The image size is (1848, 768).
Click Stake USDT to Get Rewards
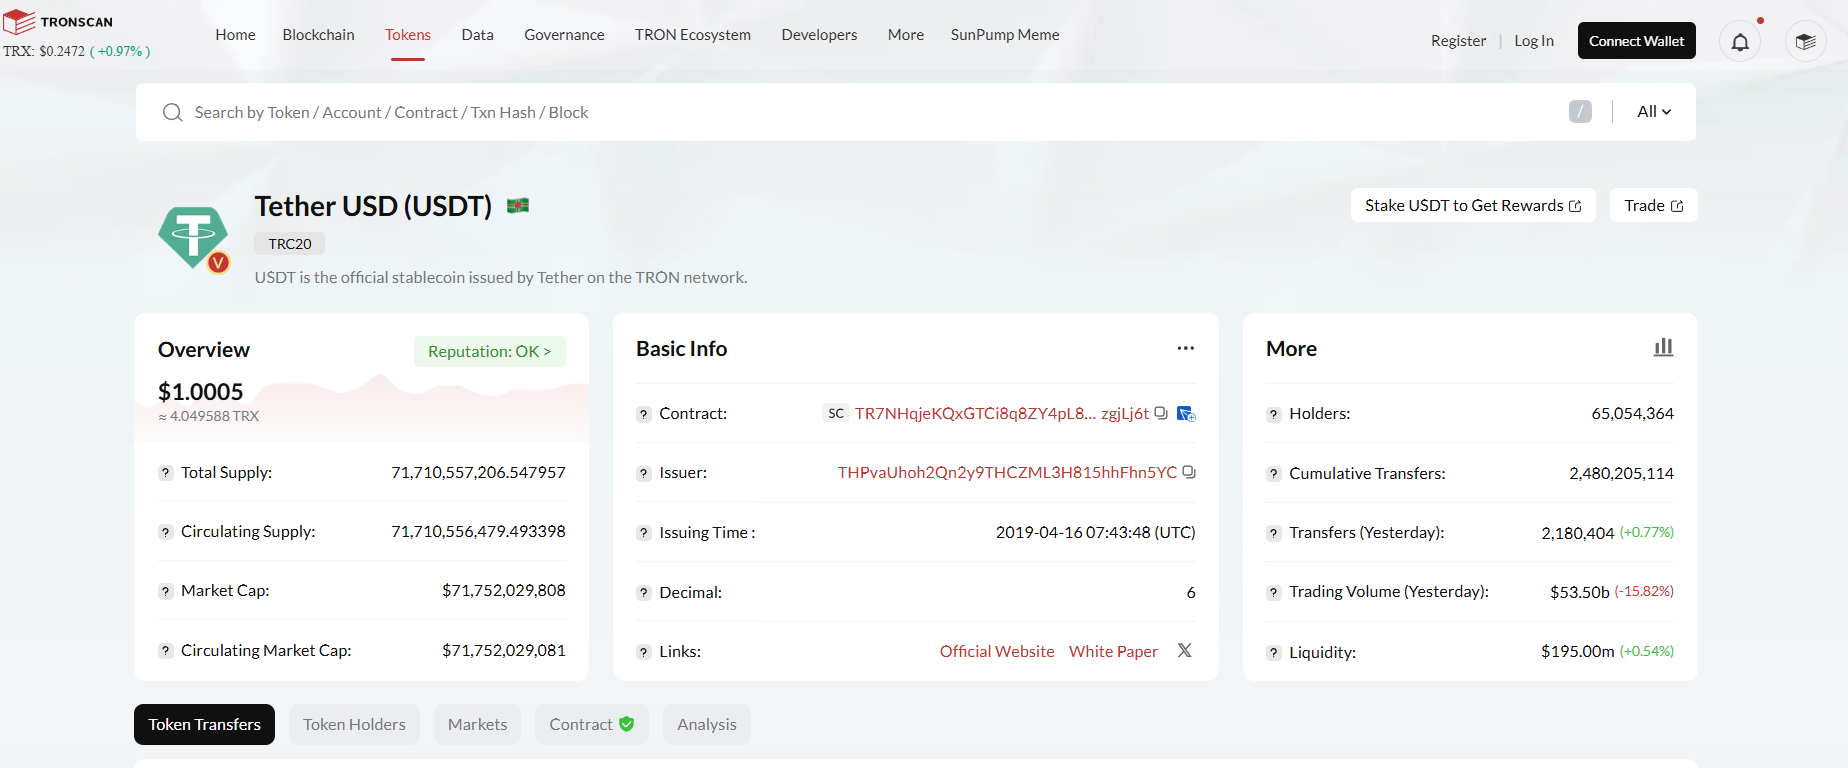1473,206
